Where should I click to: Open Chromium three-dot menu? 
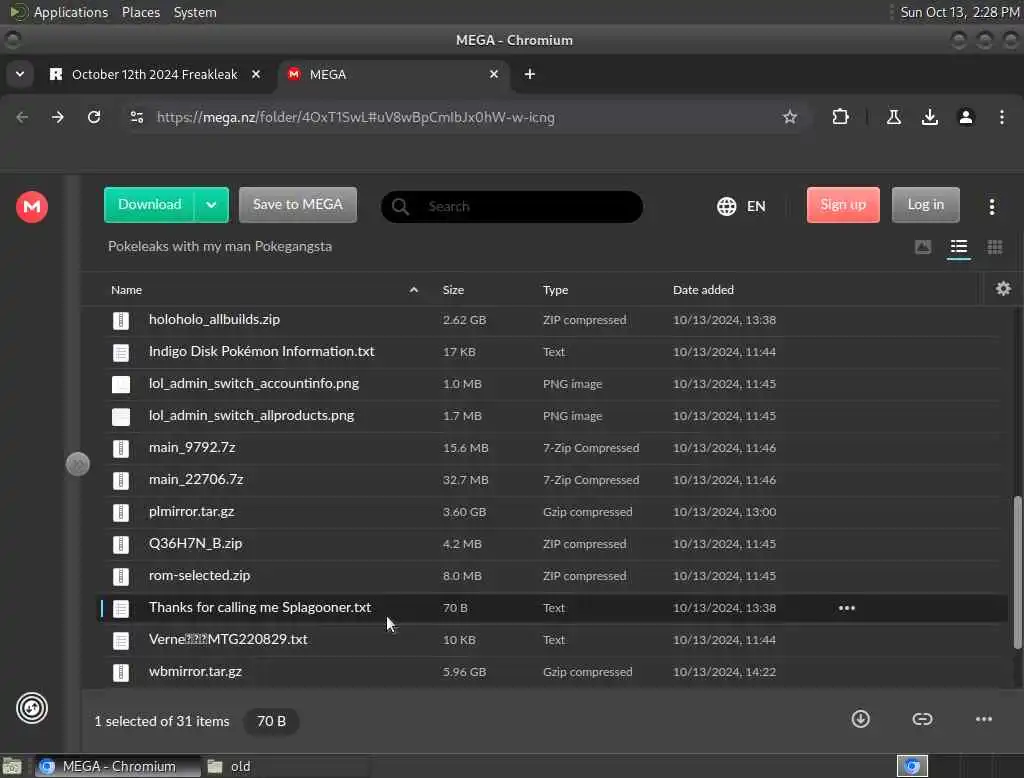pos(1001,118)
